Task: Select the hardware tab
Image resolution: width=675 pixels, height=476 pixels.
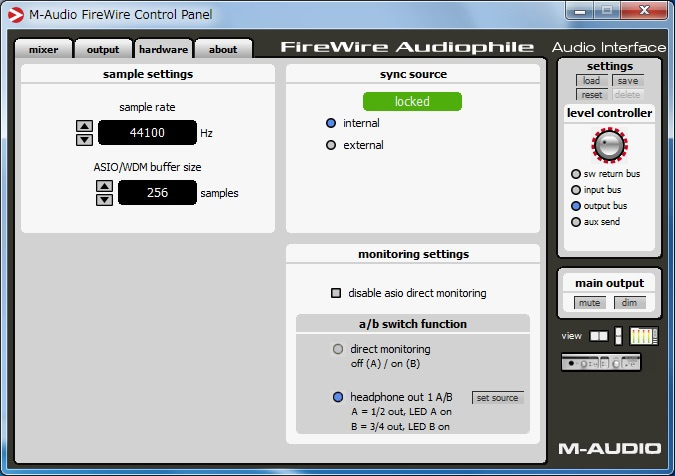Action: [x=164, y=49]
